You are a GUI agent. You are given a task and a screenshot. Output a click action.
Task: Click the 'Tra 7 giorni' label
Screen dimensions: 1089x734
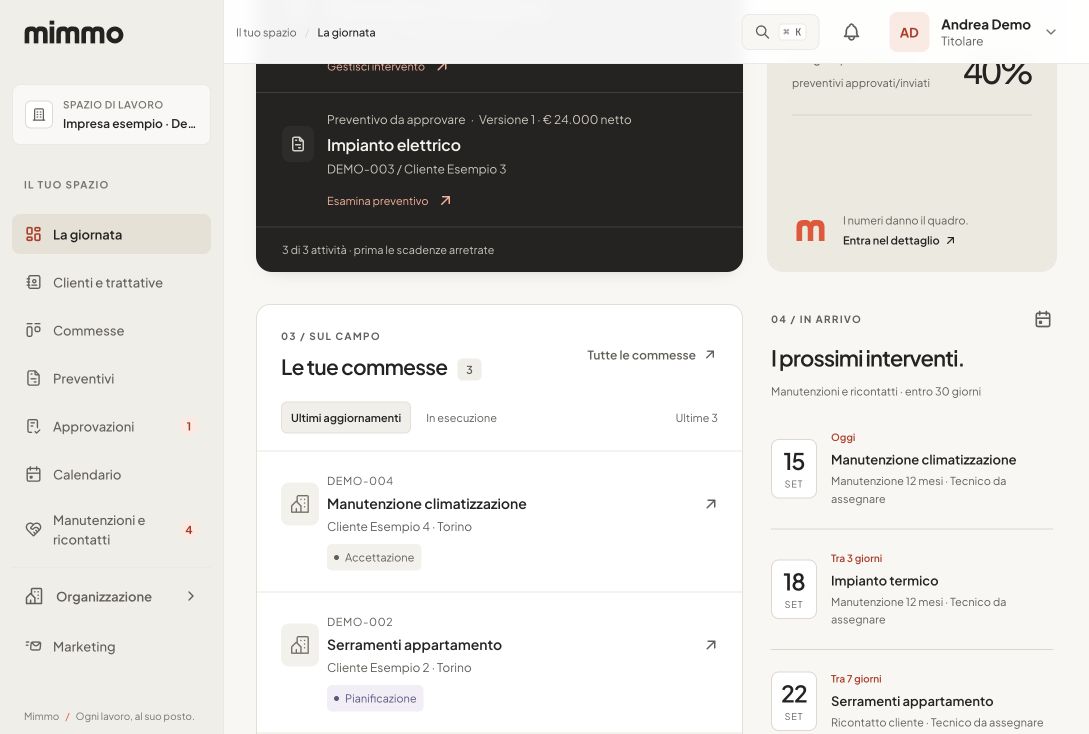point(856,679)
